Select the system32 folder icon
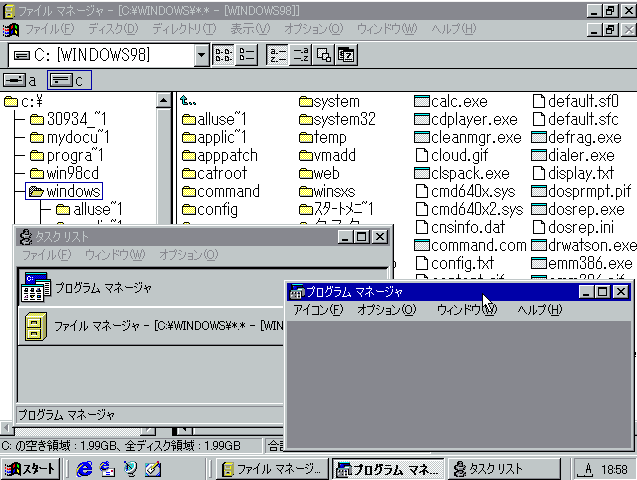Screen dimensions: 637x480 click(306, 120)
